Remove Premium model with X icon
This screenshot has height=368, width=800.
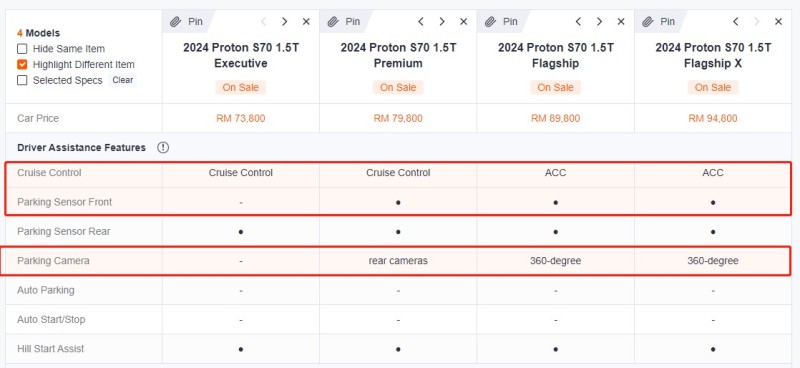[x=463, y=21]
